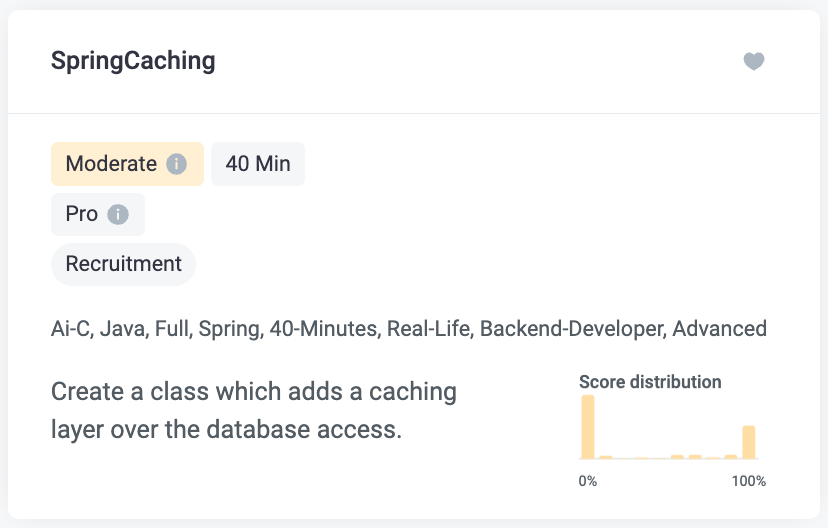Image resolution: width=828 pixels, height=528 pixels.
Task: Favorite the SpringCaching task with heart icon
Action: (754, 61)
